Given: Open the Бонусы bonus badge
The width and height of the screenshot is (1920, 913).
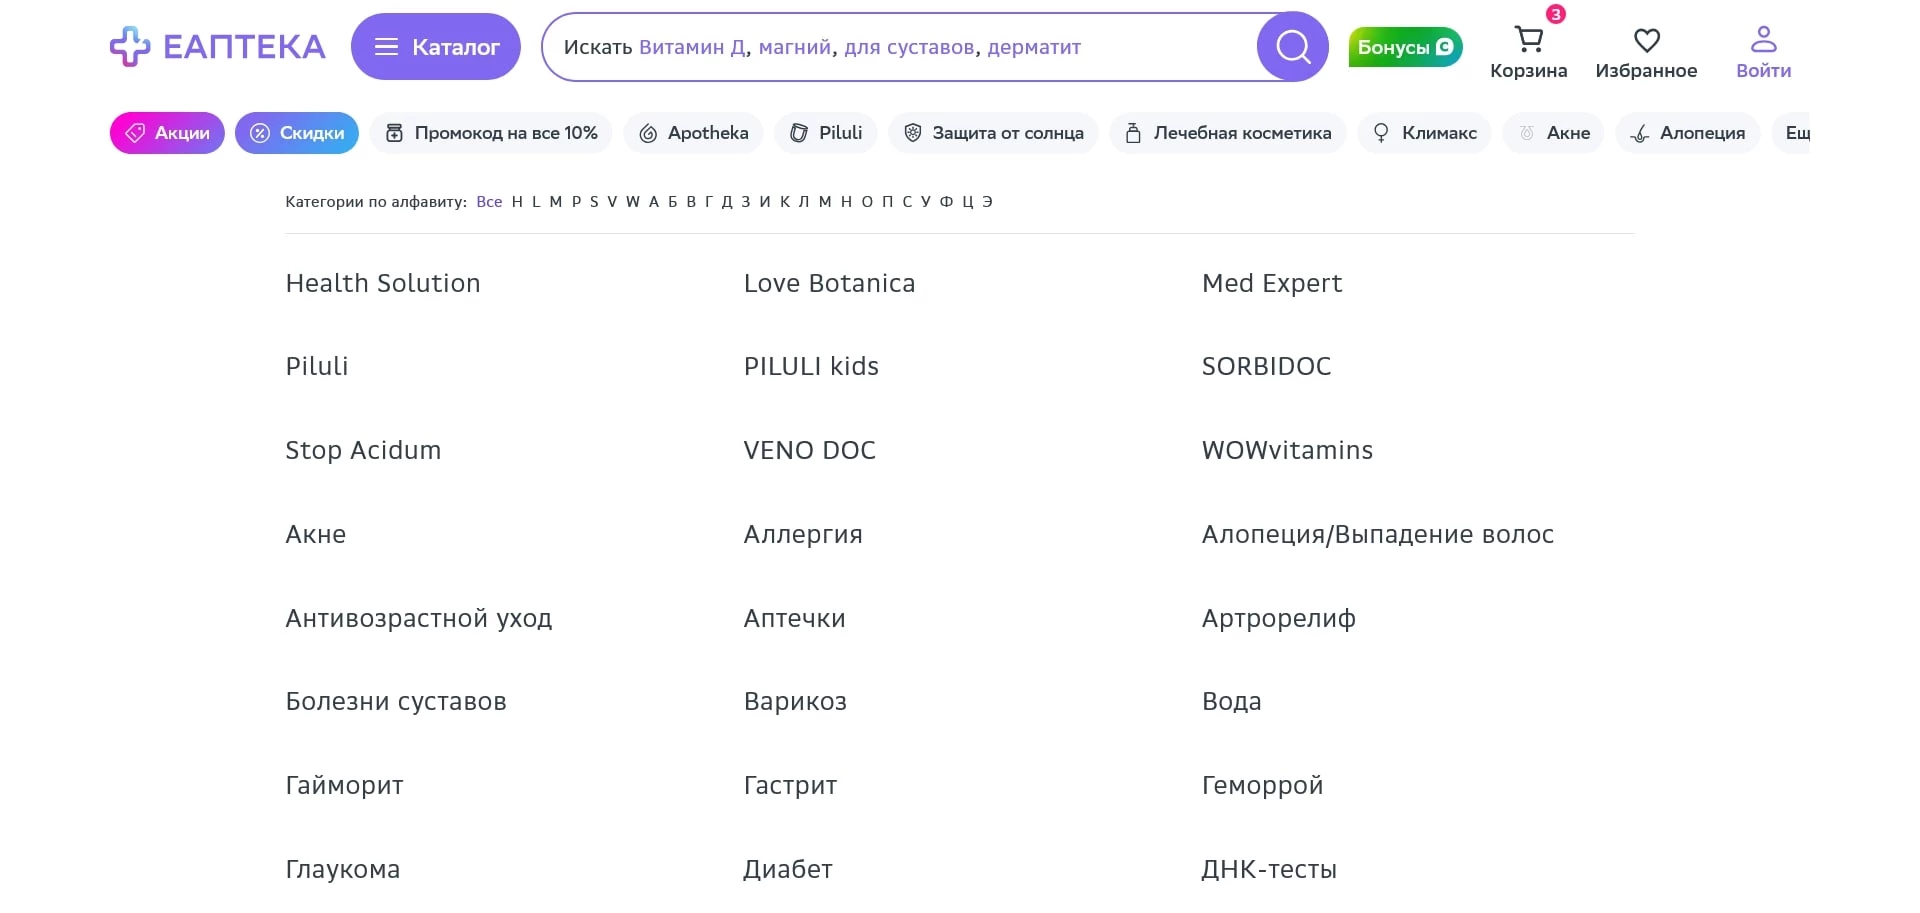Looking at the screenshot, I should (1405, 47).
